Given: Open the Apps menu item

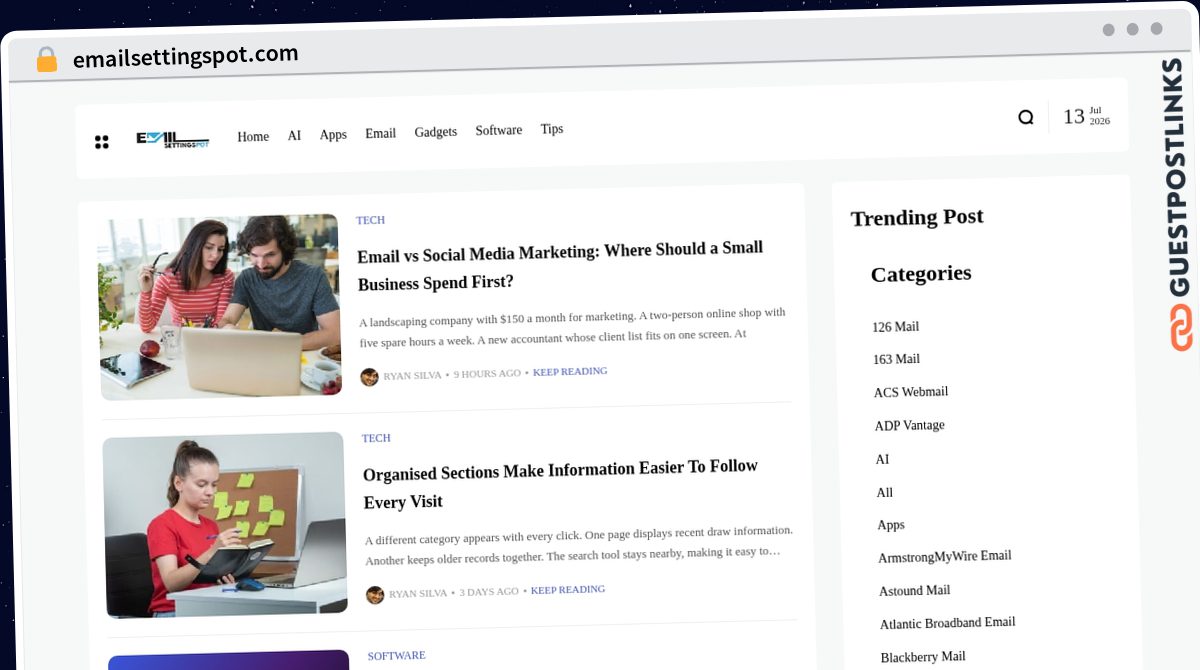Looking at the screenshot, I should tap(333, 134).
